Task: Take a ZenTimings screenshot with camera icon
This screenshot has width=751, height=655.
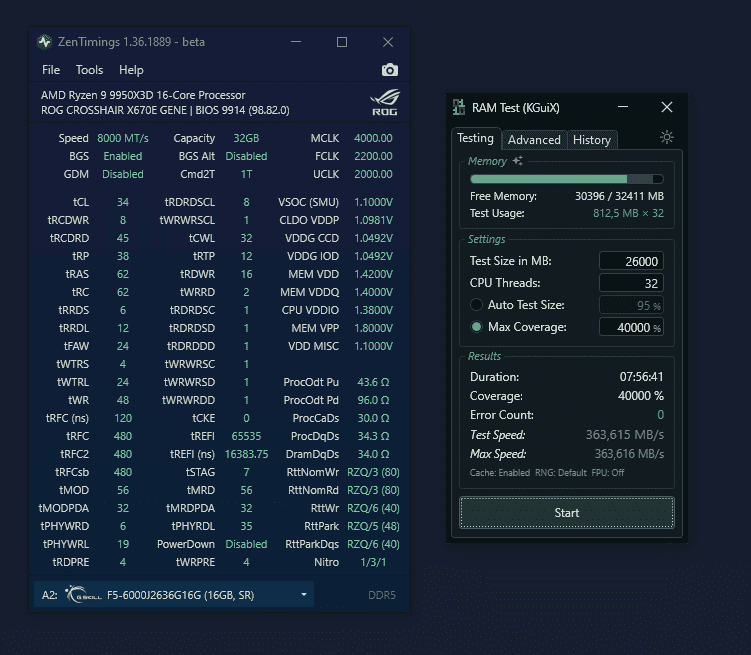Action: click(x=389, y=70)
